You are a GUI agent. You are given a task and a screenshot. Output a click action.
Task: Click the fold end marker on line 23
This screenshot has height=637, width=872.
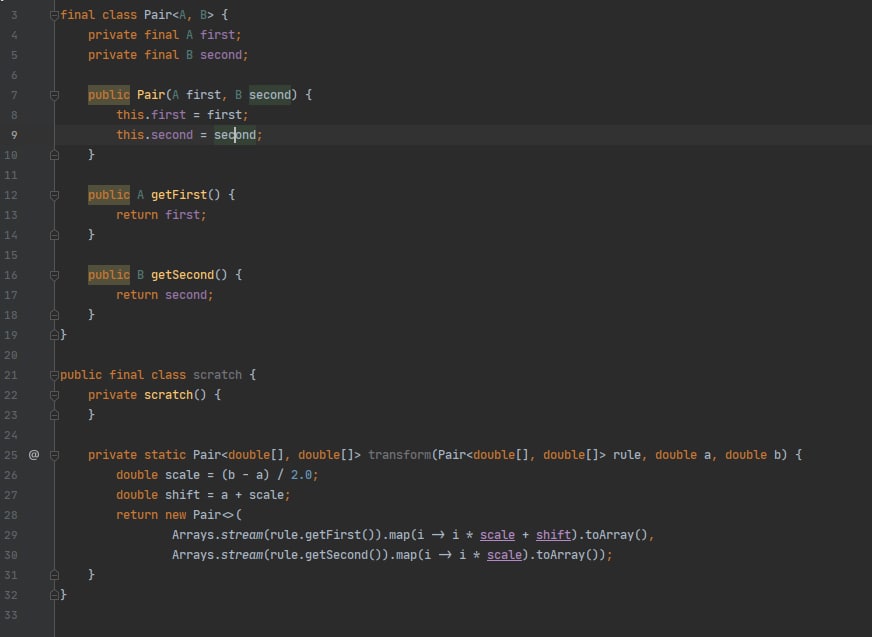54,415
